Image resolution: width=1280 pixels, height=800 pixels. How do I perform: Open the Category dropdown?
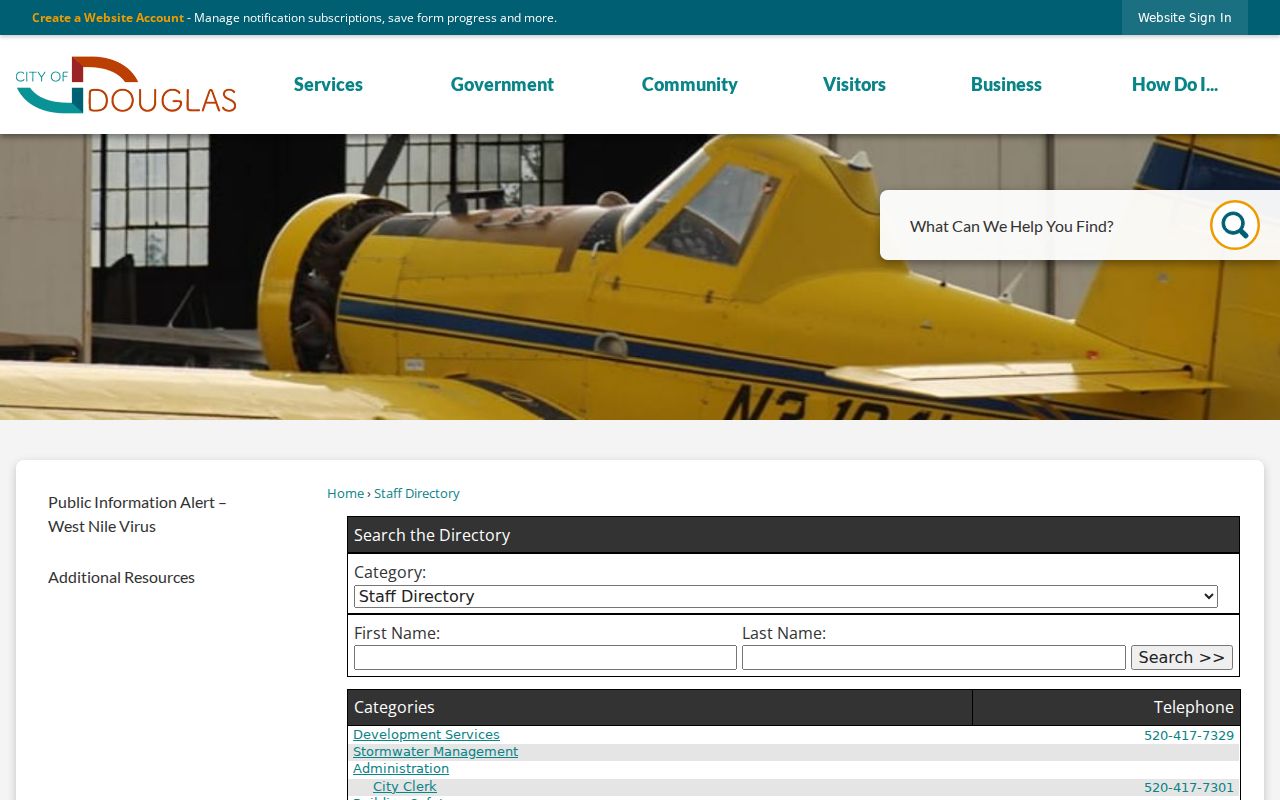point(785,596)
